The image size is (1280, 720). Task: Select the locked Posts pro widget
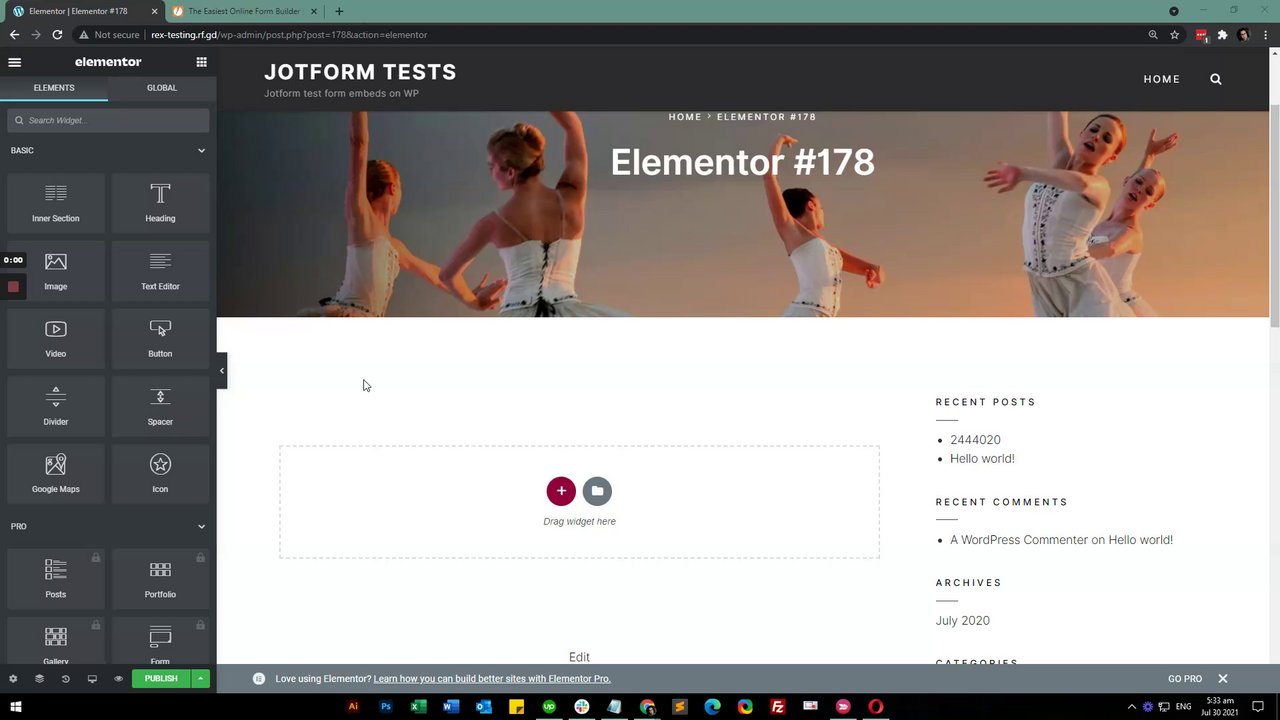click(56, 579)
